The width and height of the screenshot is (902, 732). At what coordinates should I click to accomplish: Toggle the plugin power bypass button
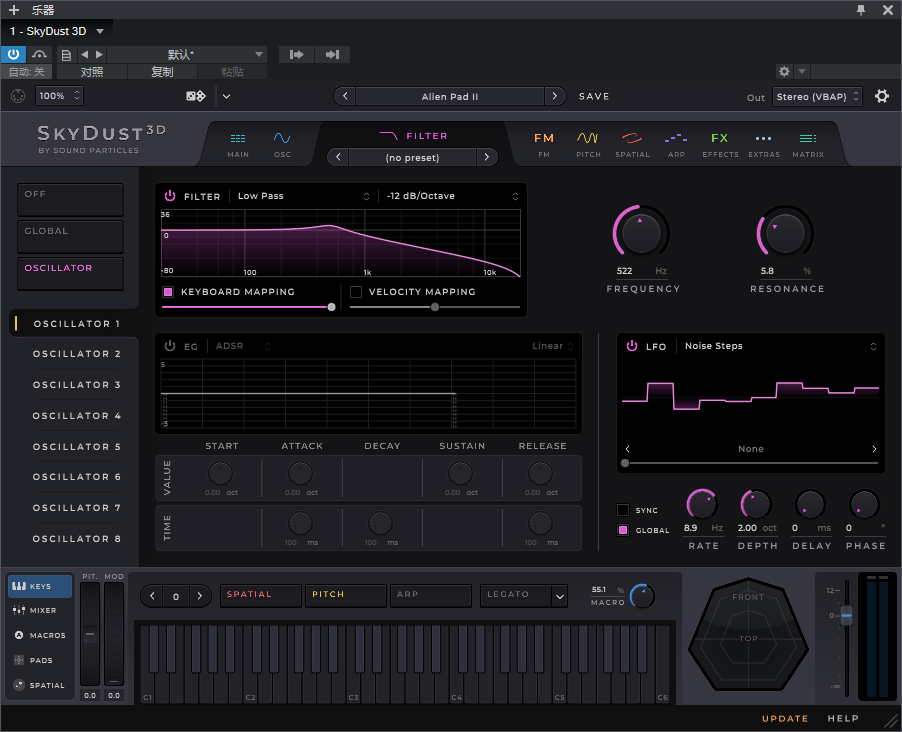[x=13, y=55]
